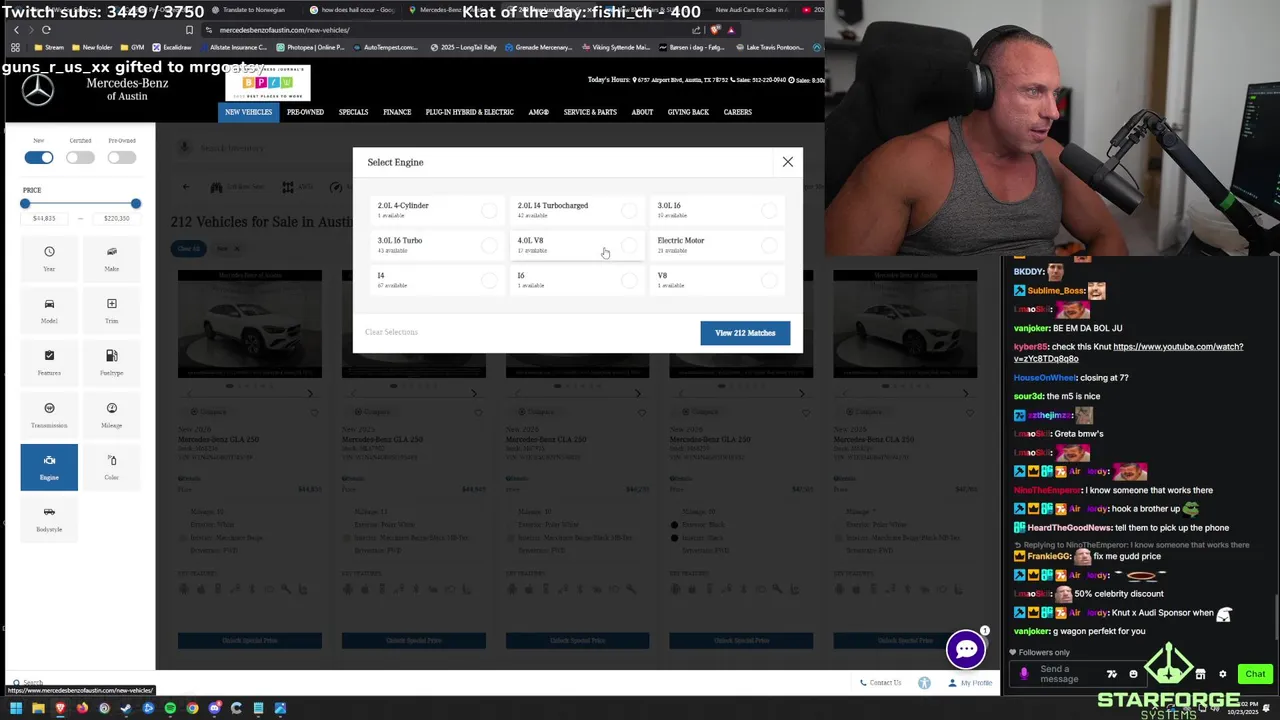
Task: Open the Specials nav menu
Action: coord(353,112)
